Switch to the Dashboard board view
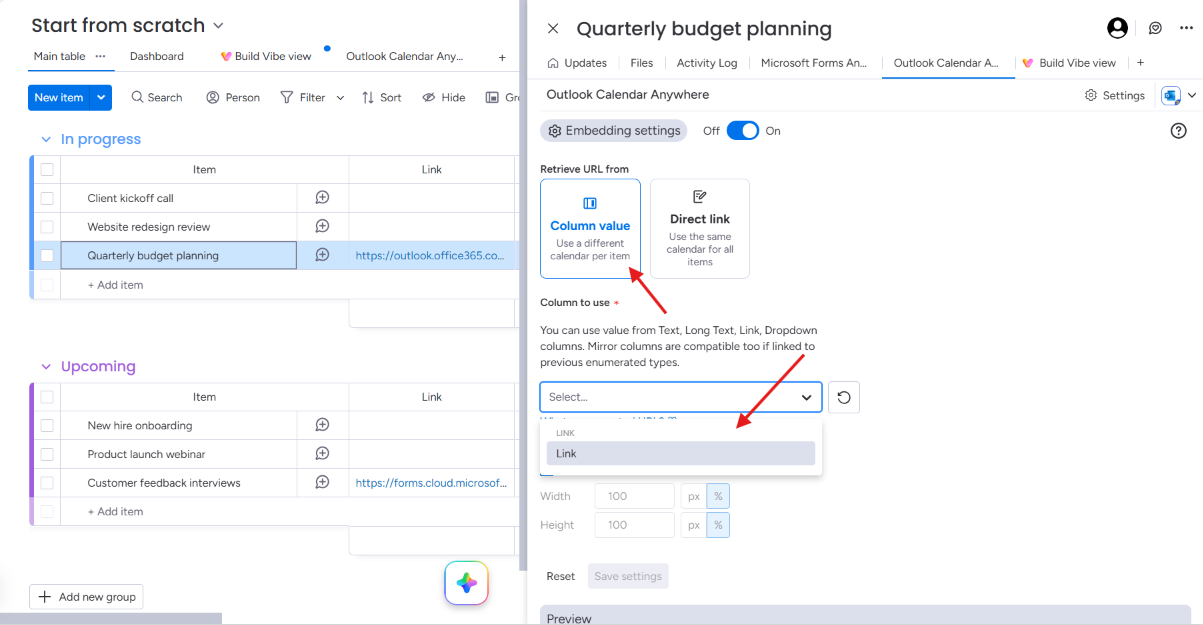 [157, 57]
